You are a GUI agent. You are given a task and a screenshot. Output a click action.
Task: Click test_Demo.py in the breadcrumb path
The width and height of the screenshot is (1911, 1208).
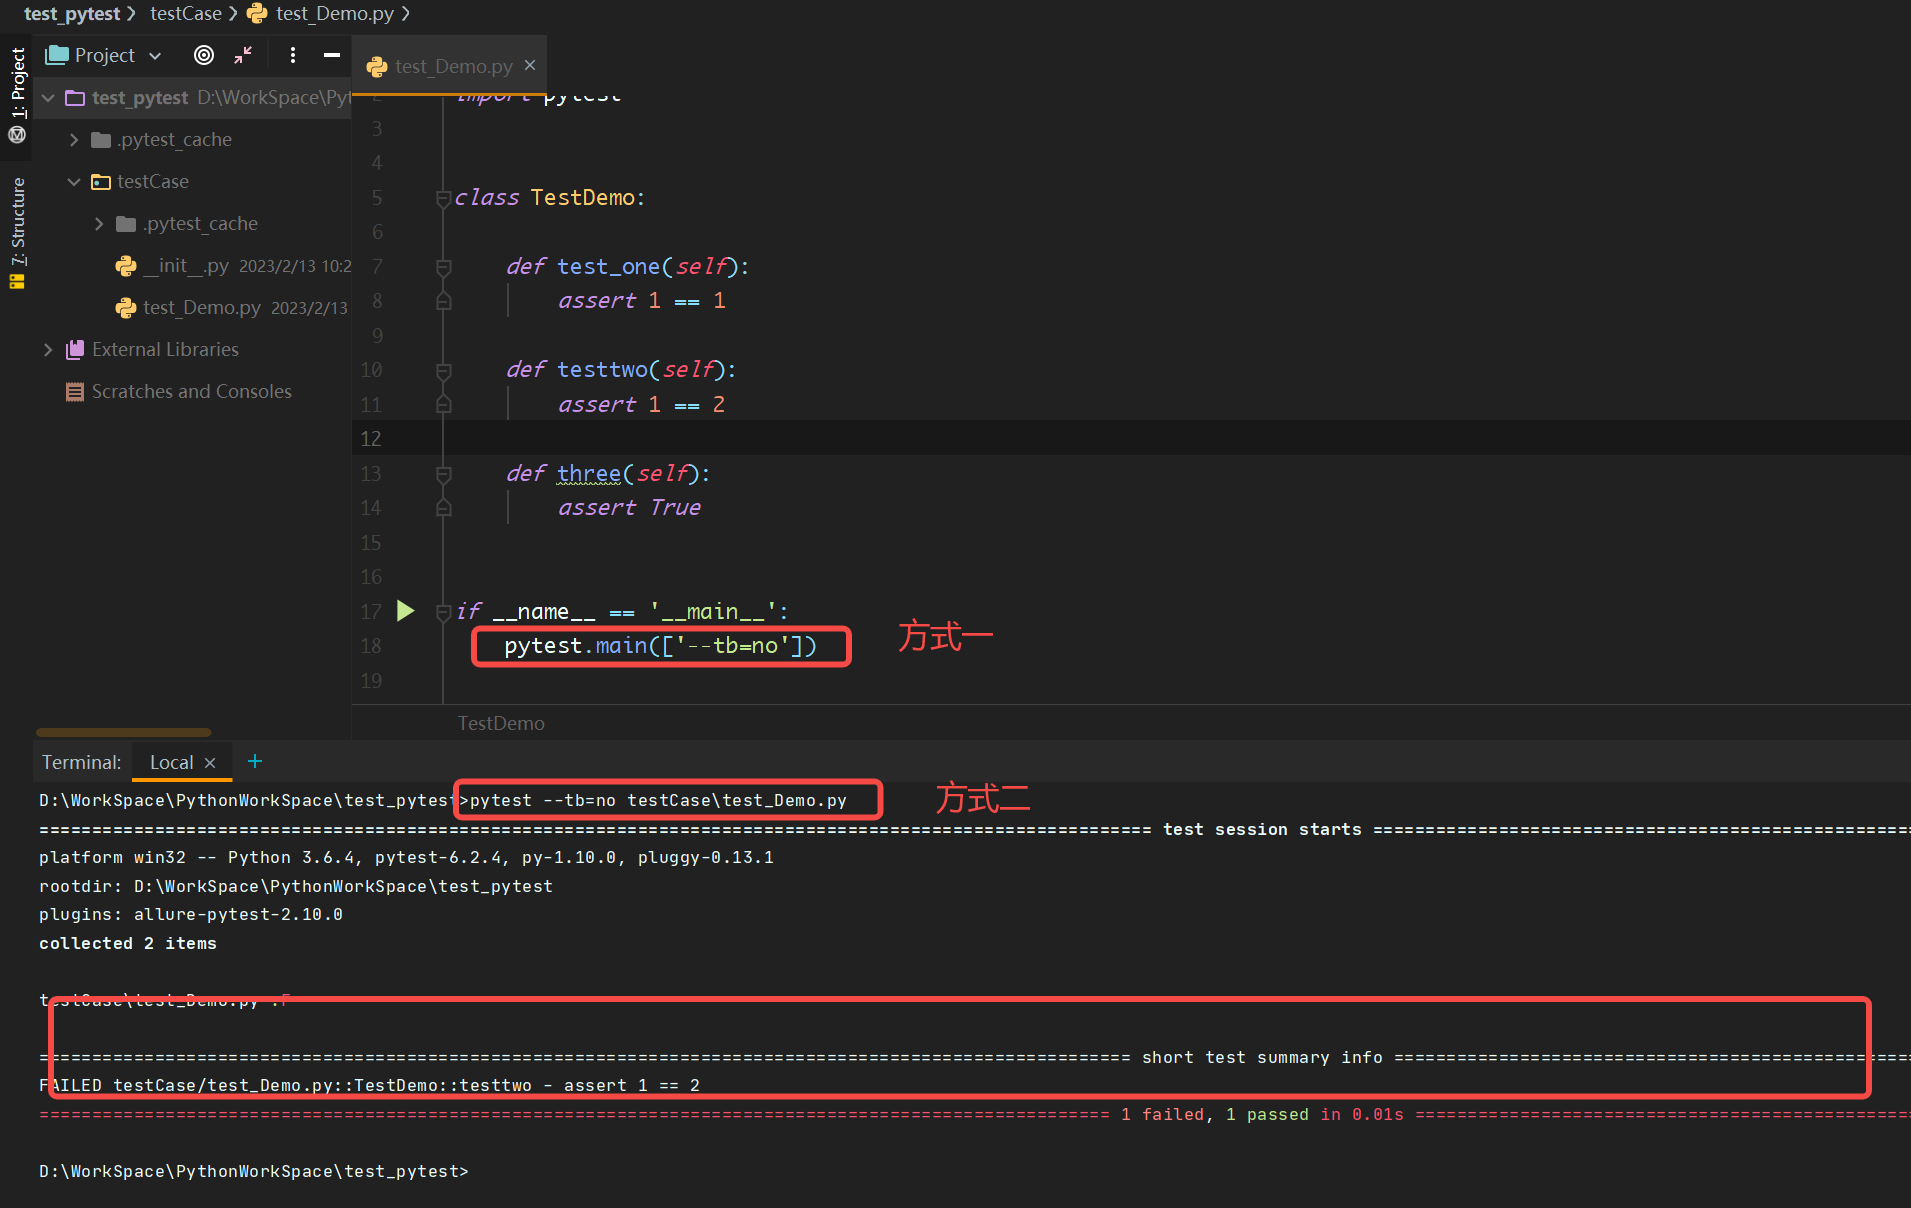click(x=335, y=13)
